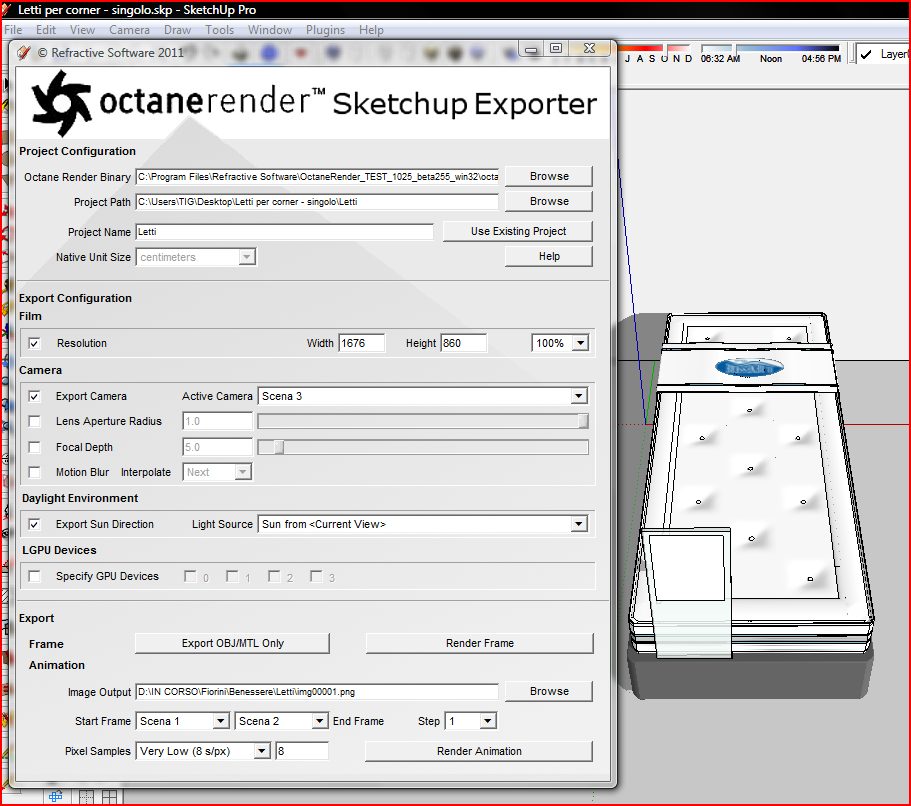The height and width of the screenshot is (806, 911).
Task: Click the dotted-grid icon in bottom bar
Action: click(x=86, y=797)
